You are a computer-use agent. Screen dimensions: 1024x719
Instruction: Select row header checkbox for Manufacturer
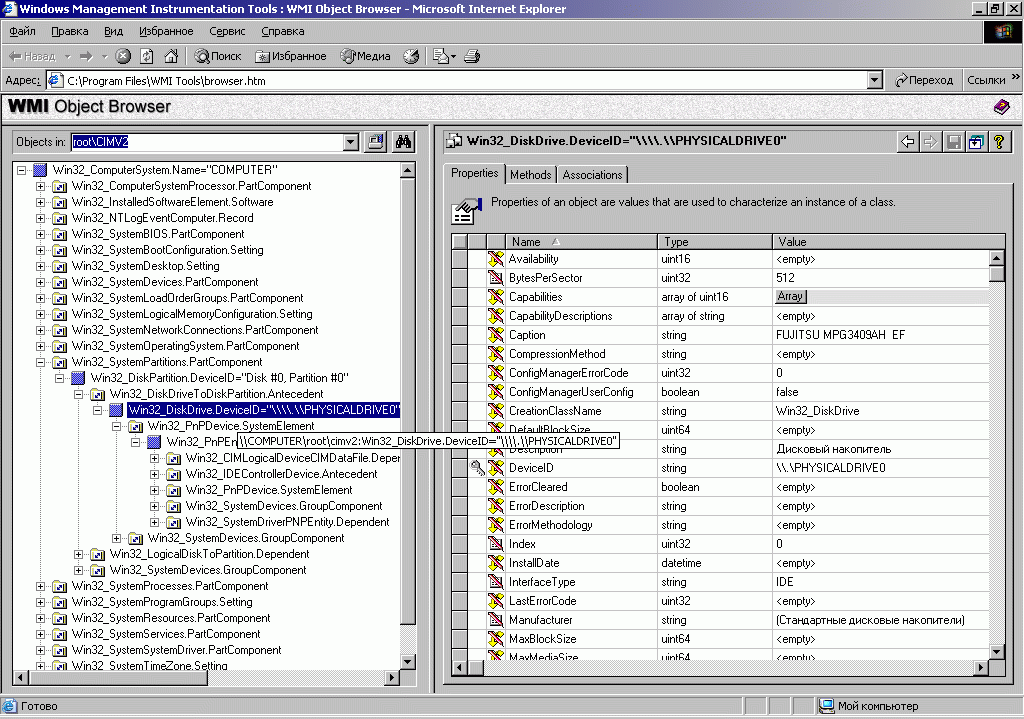tap(459, 620)
